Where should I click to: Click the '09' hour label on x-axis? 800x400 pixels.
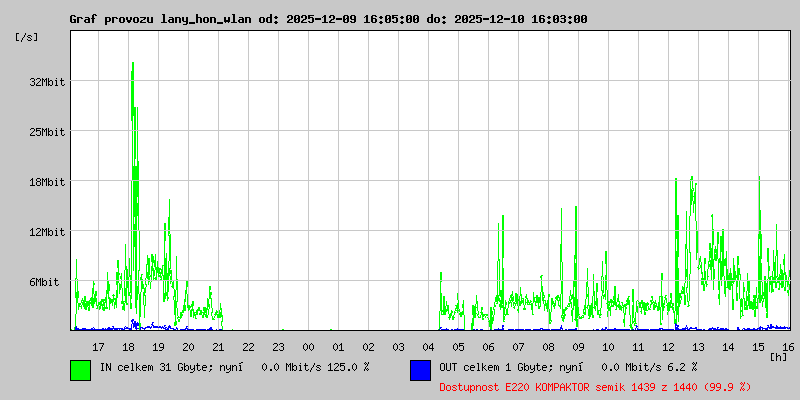click(578, 347)
